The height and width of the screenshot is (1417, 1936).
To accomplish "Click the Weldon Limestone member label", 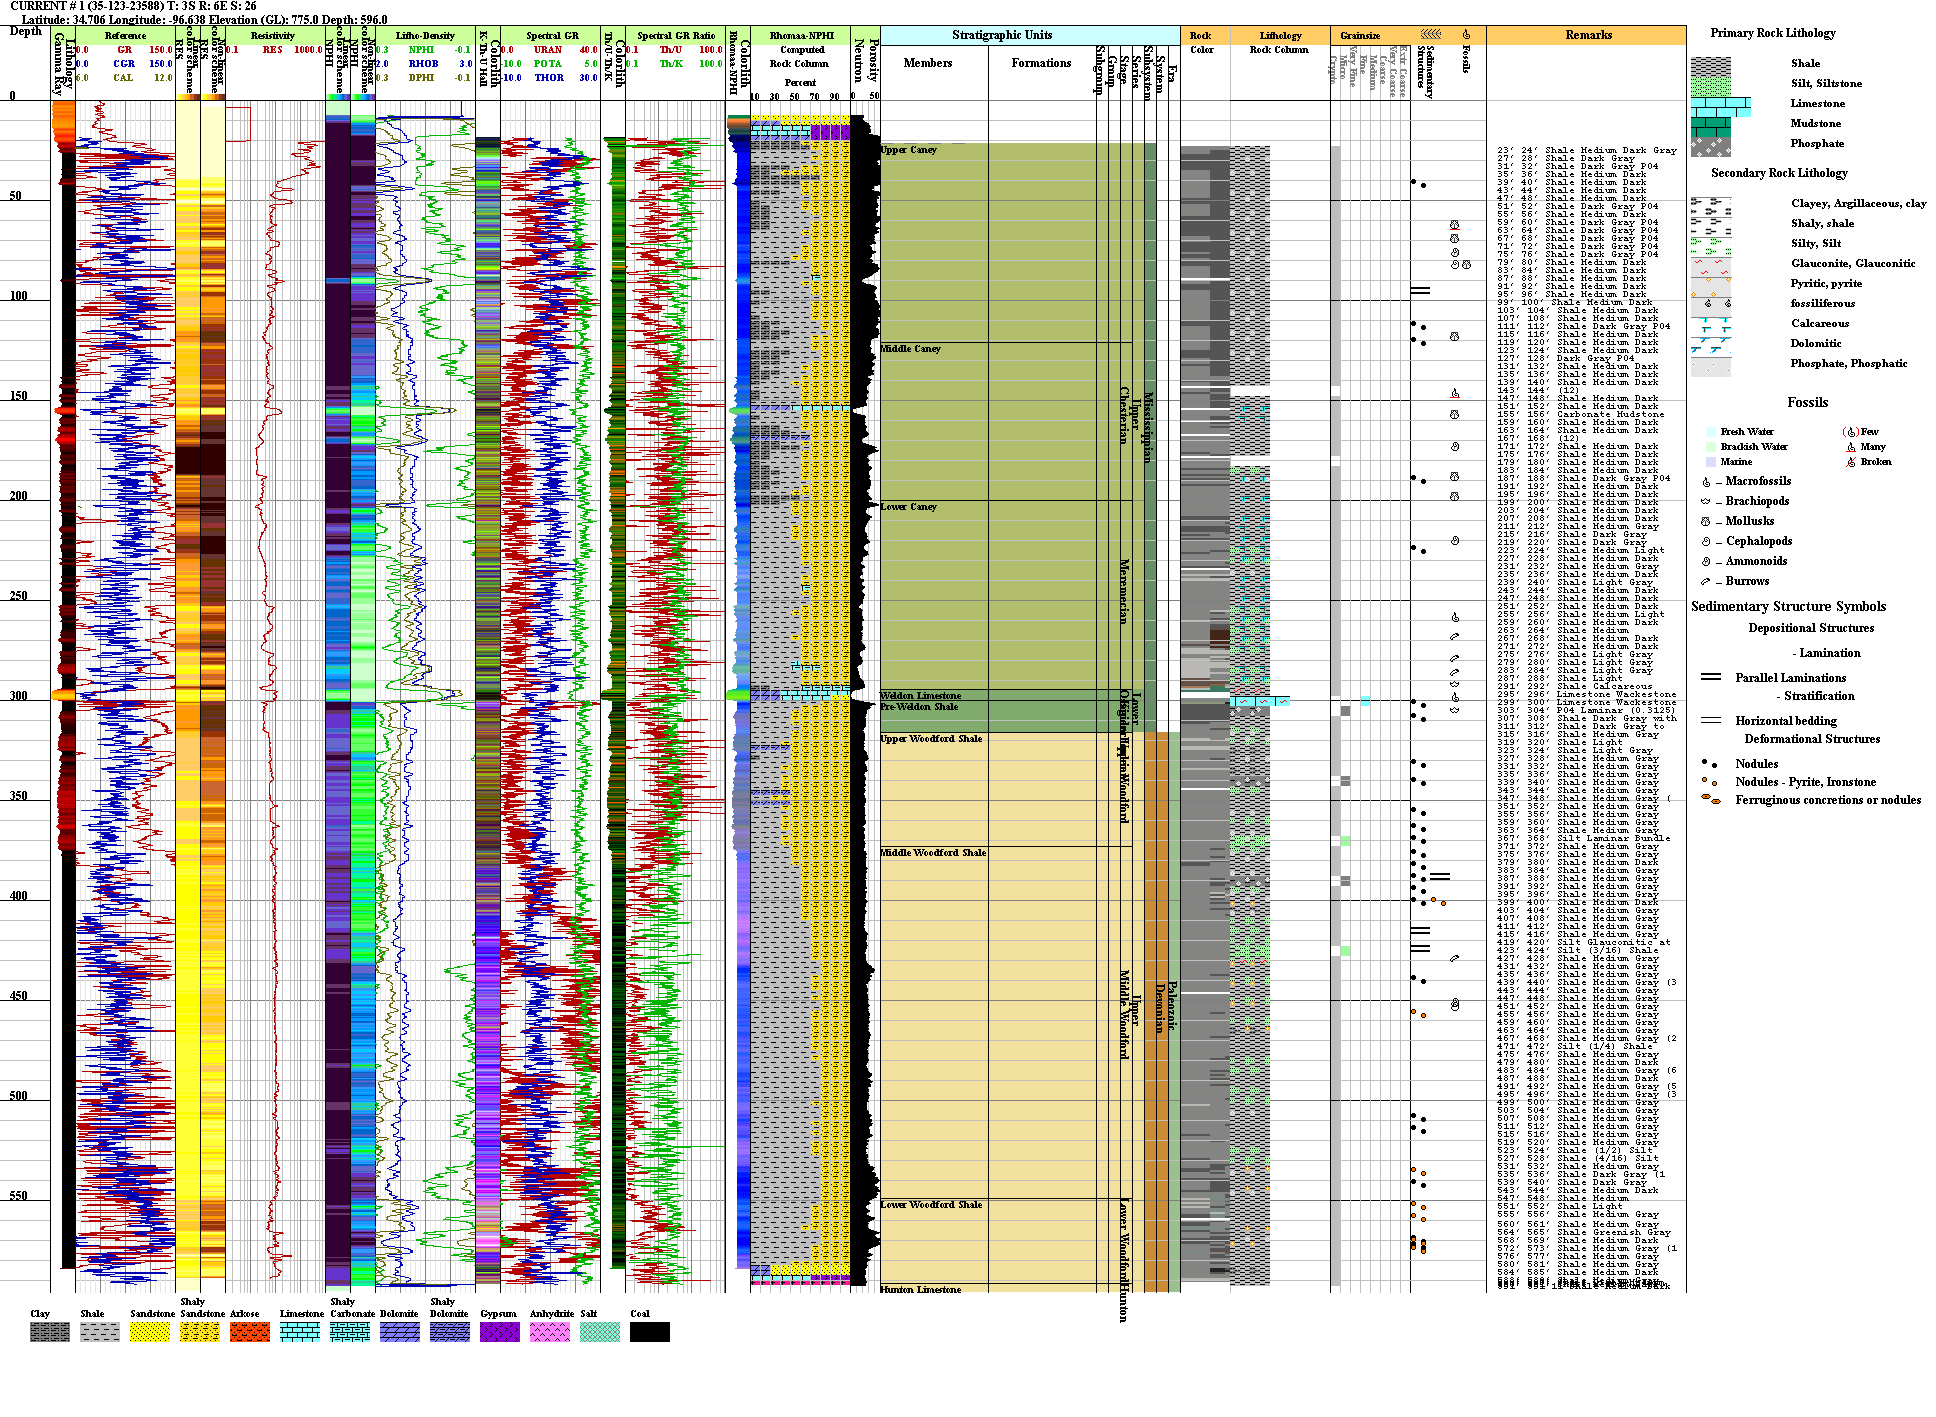I will click(x=920, y=695).
